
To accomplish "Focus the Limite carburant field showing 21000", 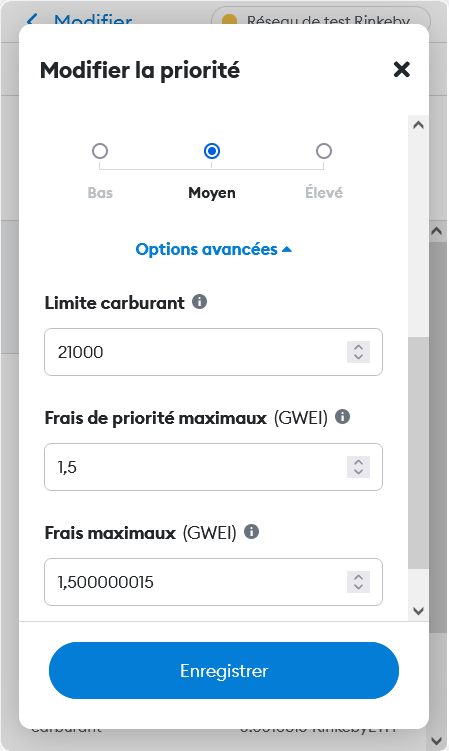I will coord(213,352).
